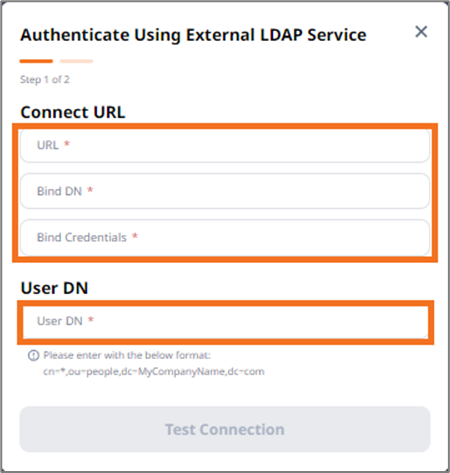Image resolution: width=450 pixels, height=473 pixels.
Task: Select the second step progress indicator
Action: (x=76, y=61)
